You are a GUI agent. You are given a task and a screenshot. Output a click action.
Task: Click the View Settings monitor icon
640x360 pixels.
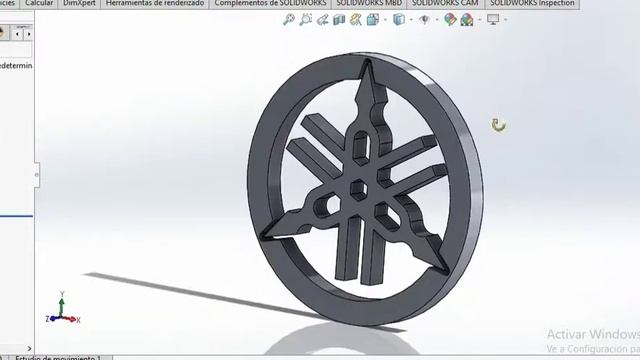(x=493, y=19)
